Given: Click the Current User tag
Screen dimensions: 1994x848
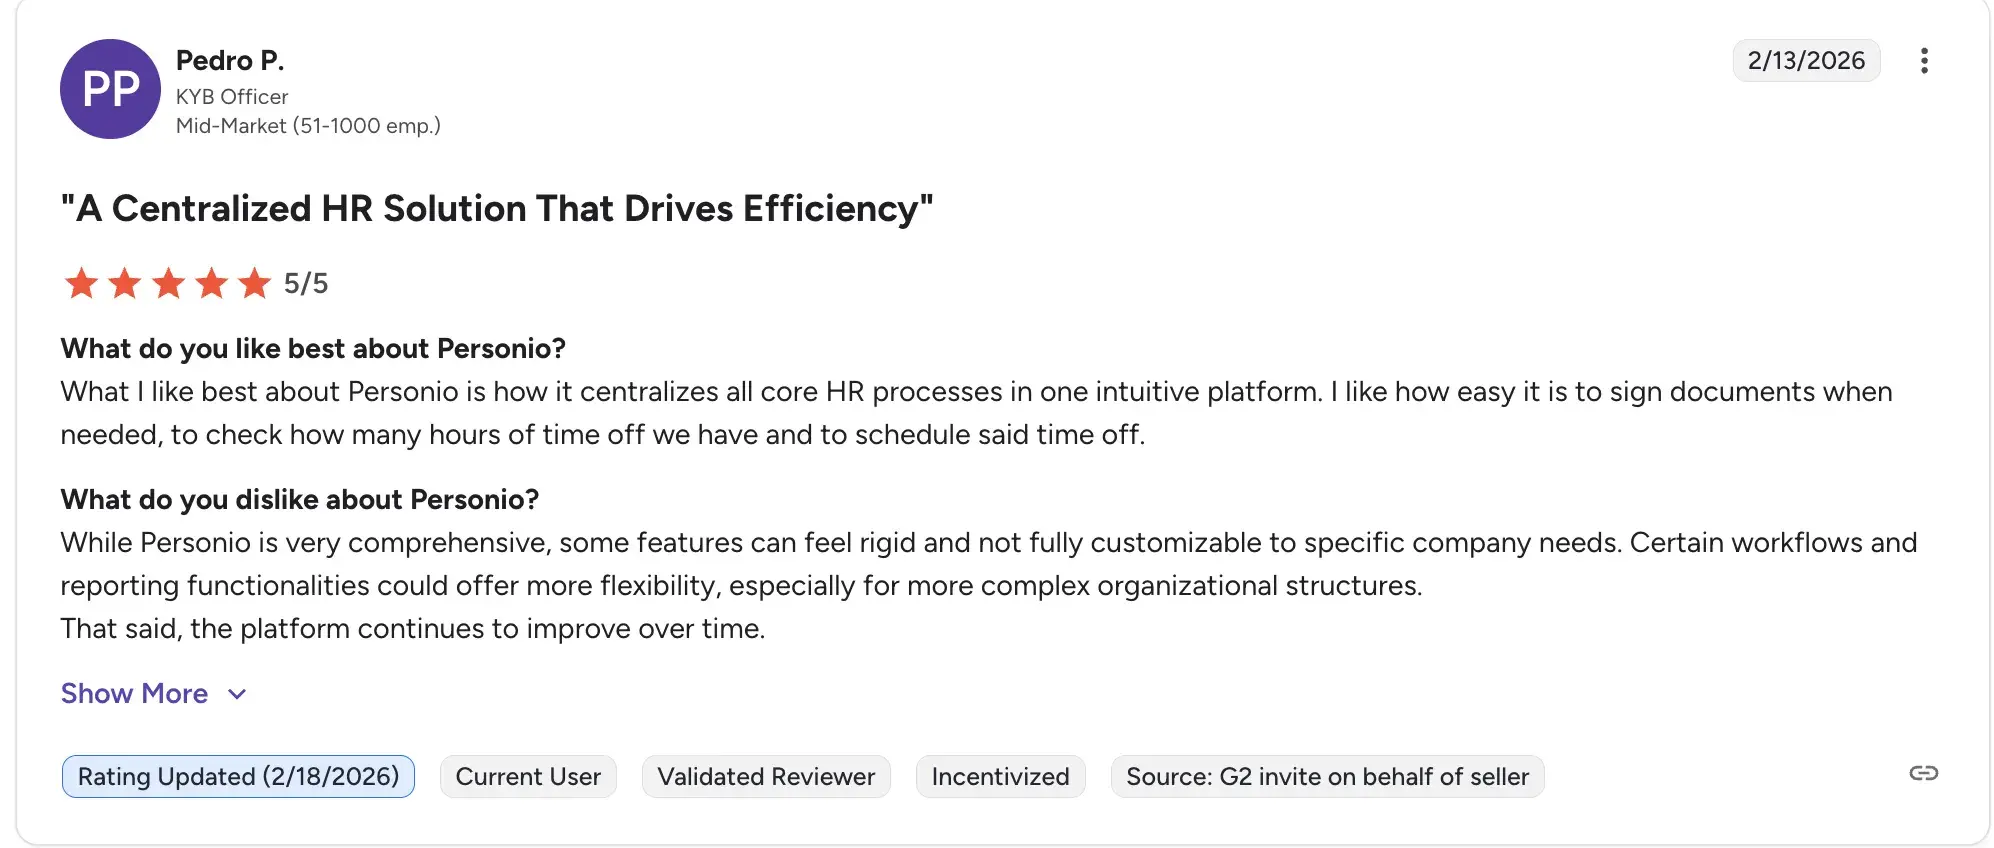Looking at the screenshot, I should point(528,776).
